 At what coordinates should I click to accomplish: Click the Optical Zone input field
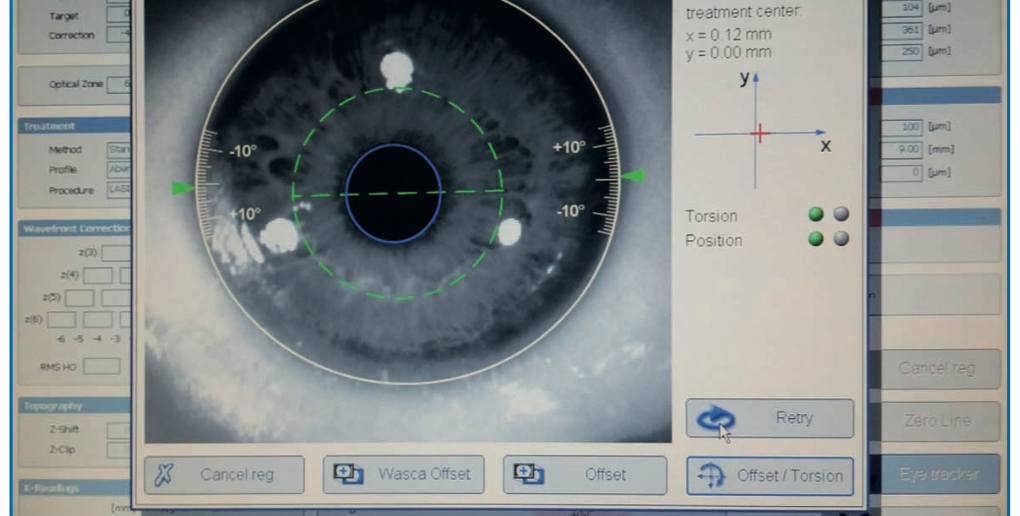[x=118, y=85]
